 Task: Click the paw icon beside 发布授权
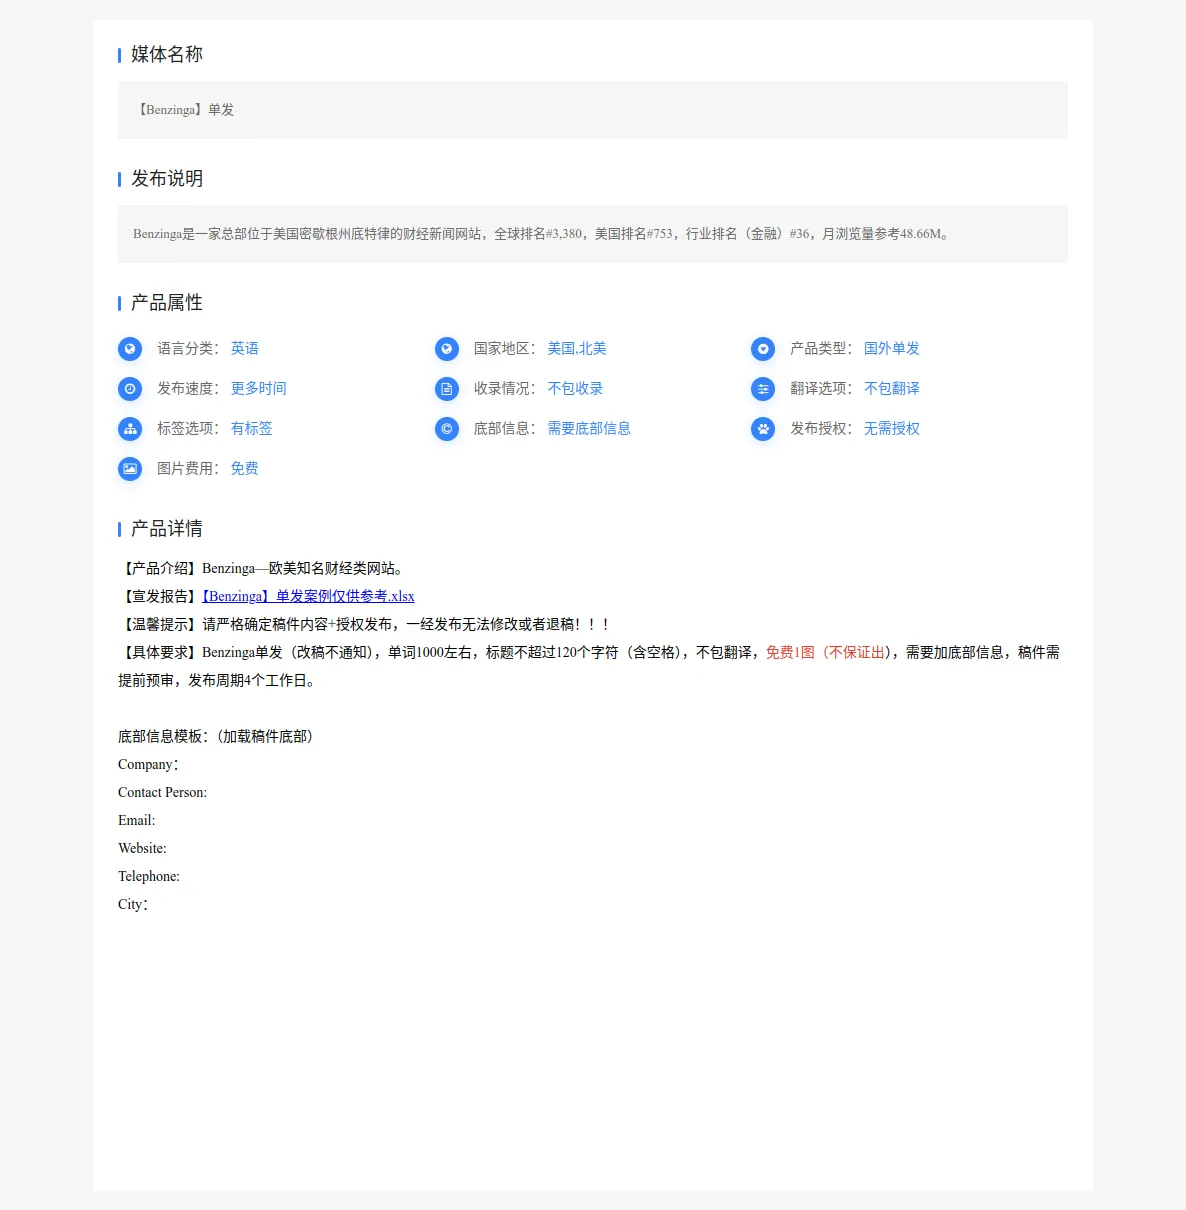coord(763,429)
